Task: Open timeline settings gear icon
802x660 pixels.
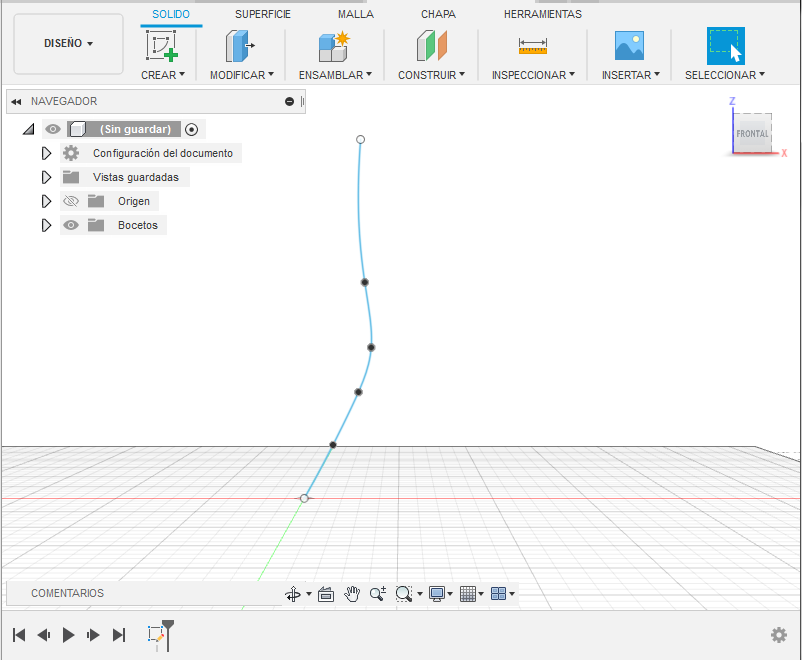Action: pos(778,635)
